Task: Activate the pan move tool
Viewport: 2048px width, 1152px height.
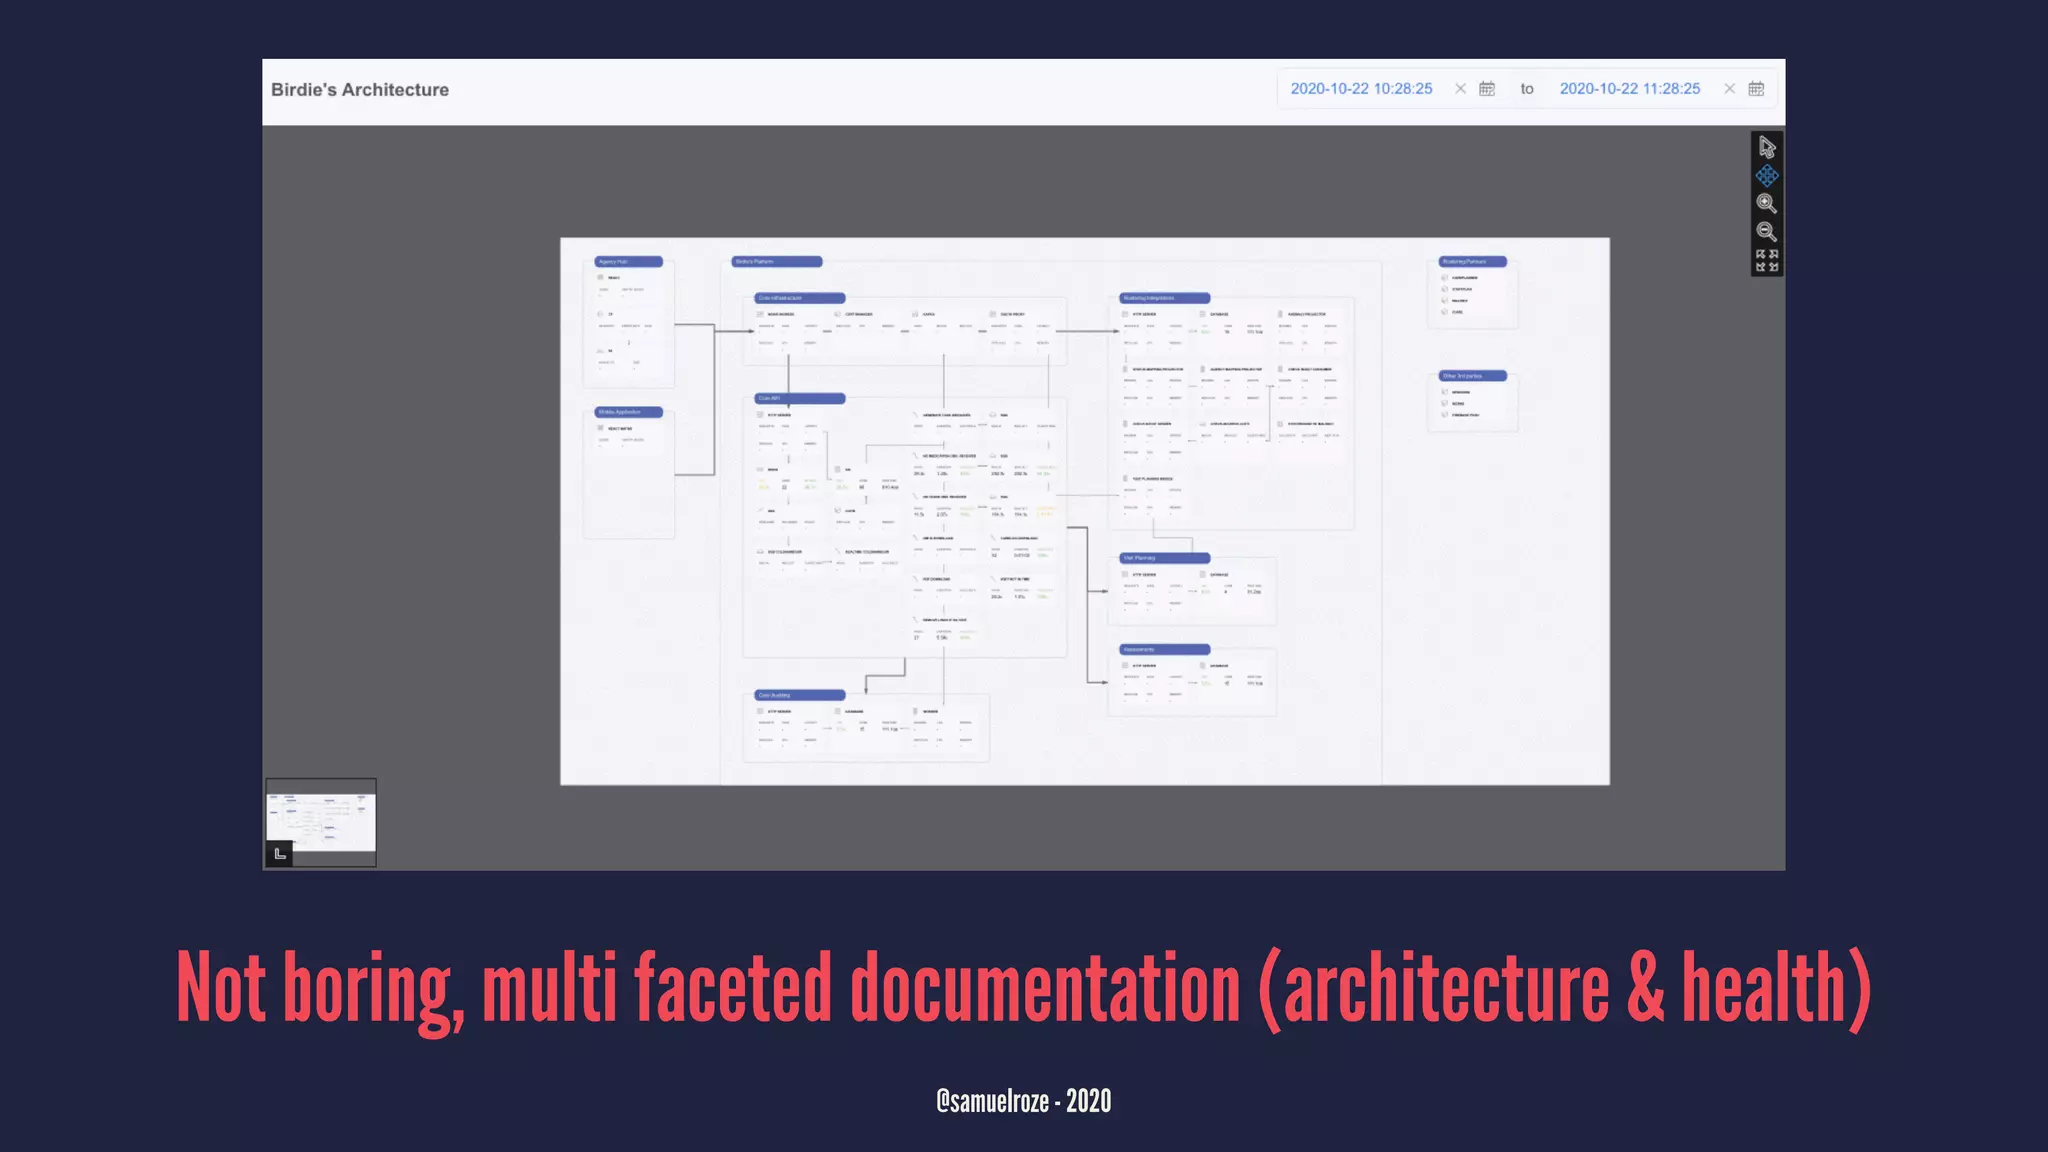Action: point(1767,176)
